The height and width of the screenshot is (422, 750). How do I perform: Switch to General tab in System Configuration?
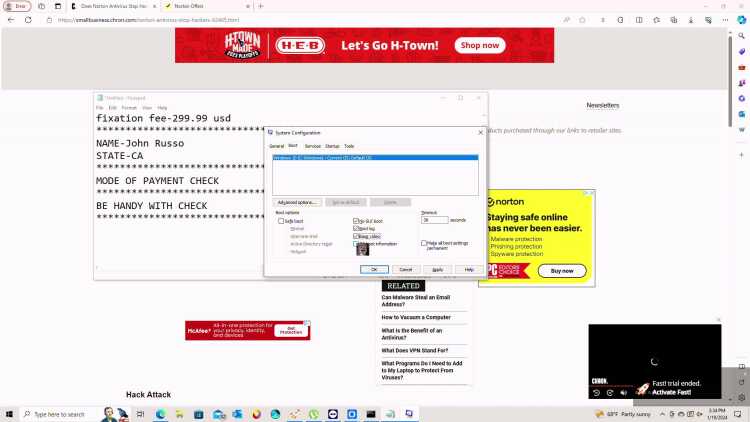point(276,146)
